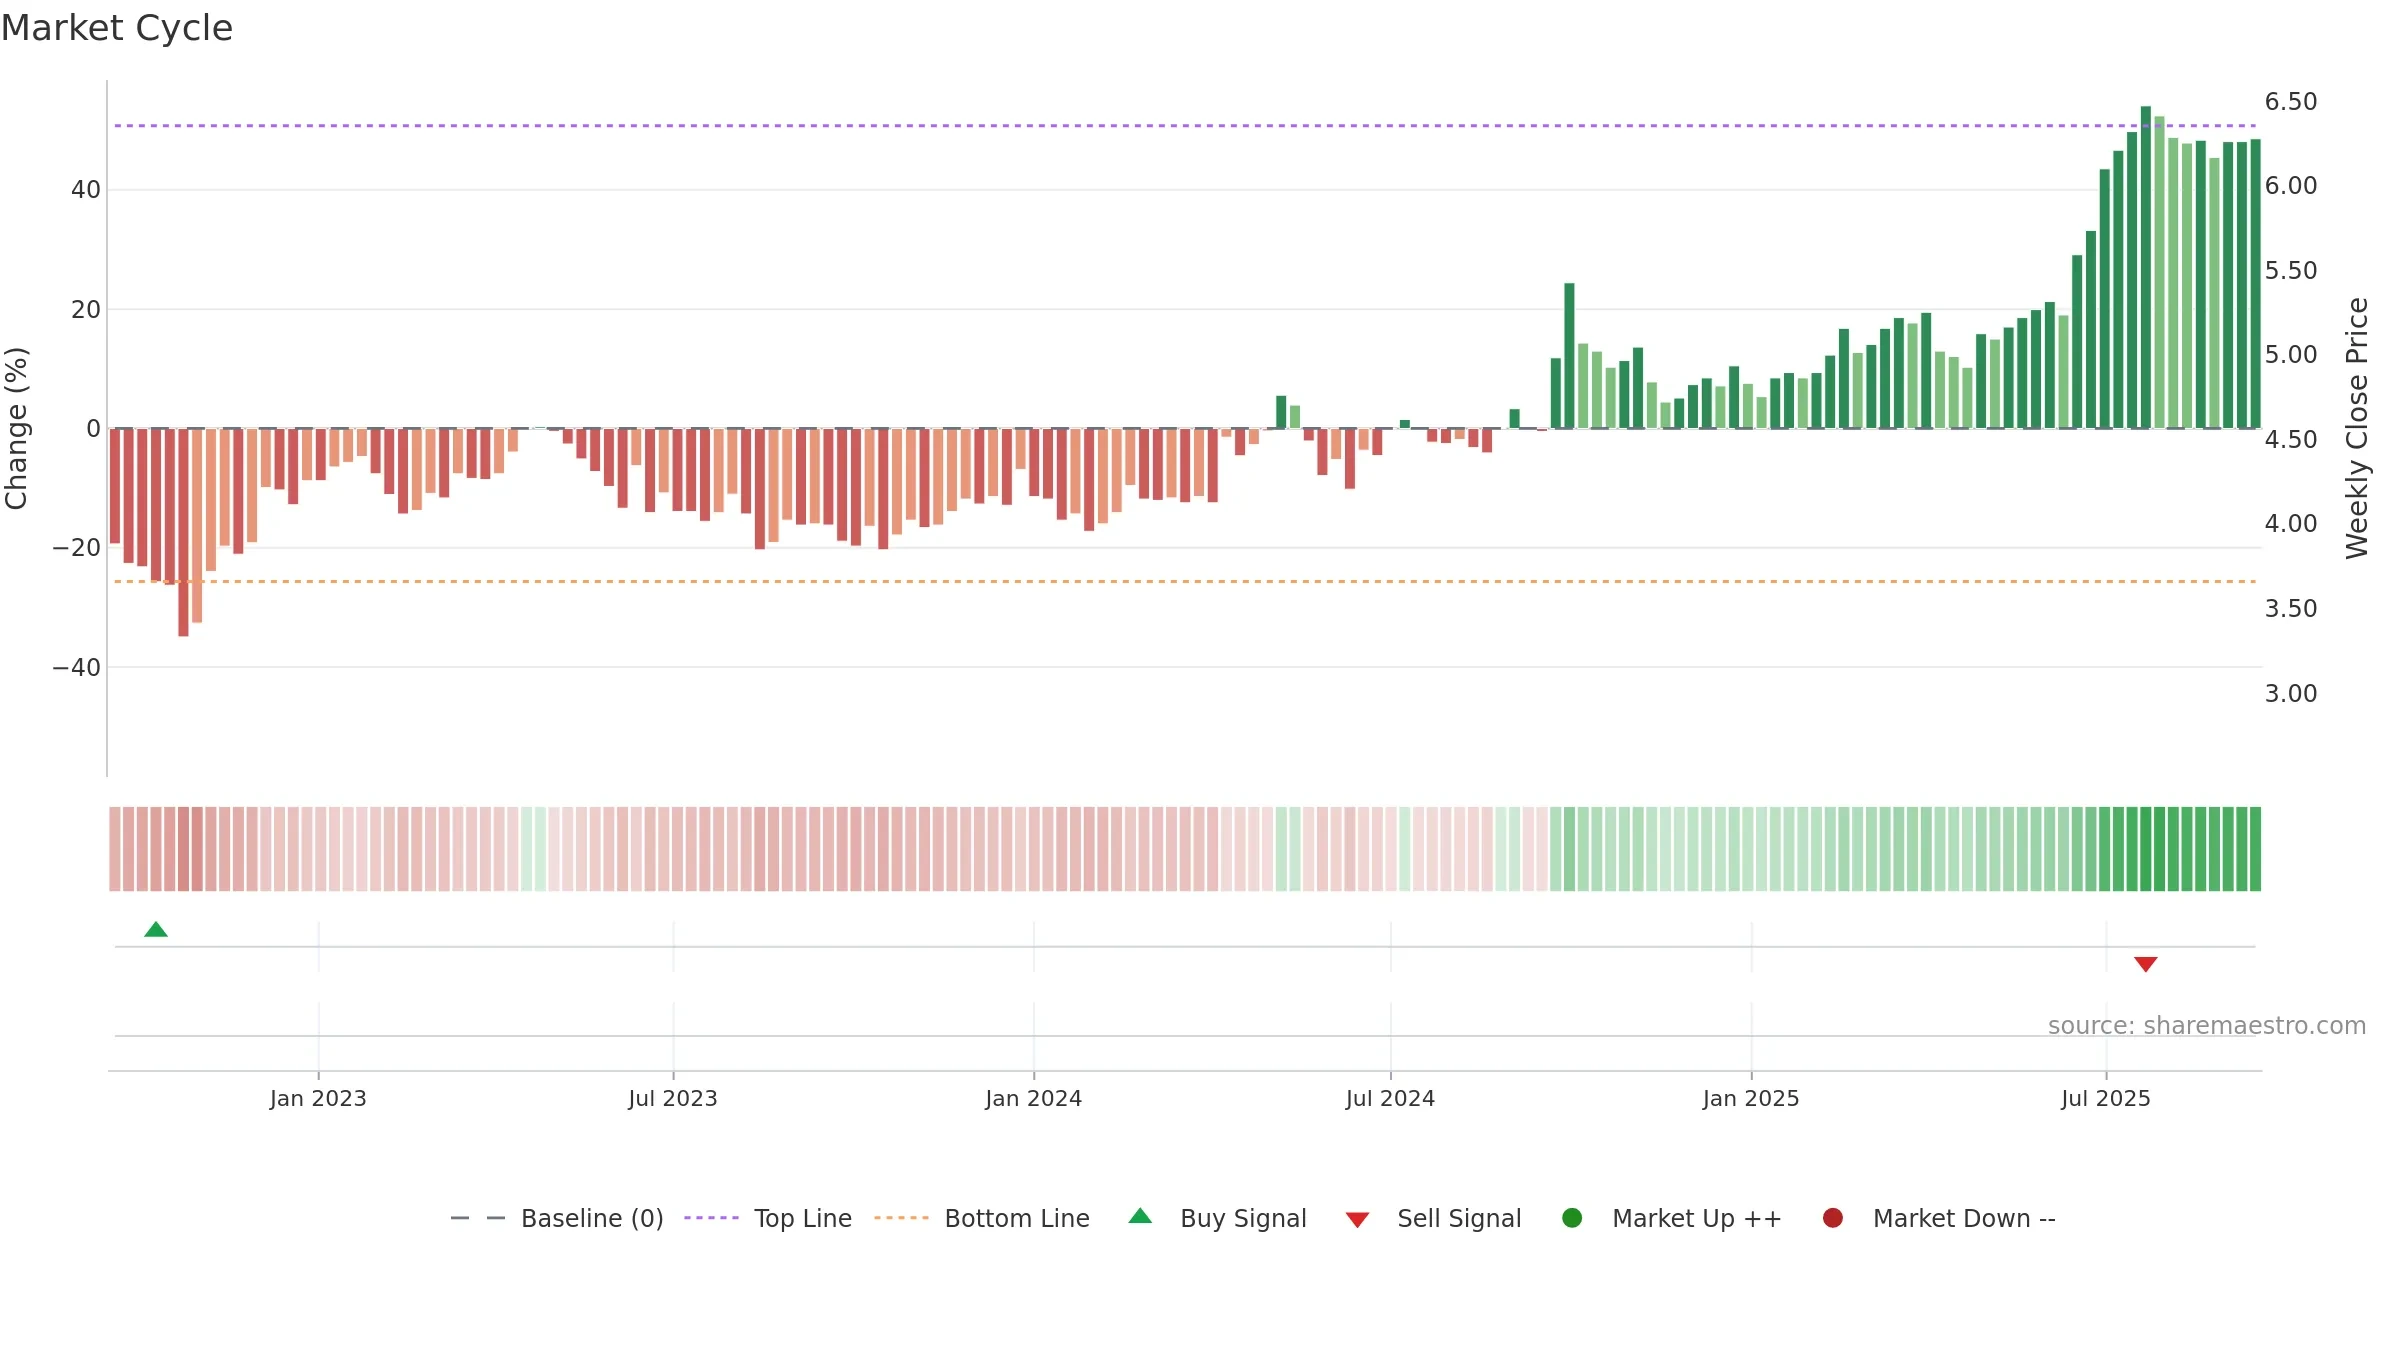Image resolution: width=2400 pixels, height=1350 pixels.
Task: Click the −40 change axis label
Action: [77, 667]
